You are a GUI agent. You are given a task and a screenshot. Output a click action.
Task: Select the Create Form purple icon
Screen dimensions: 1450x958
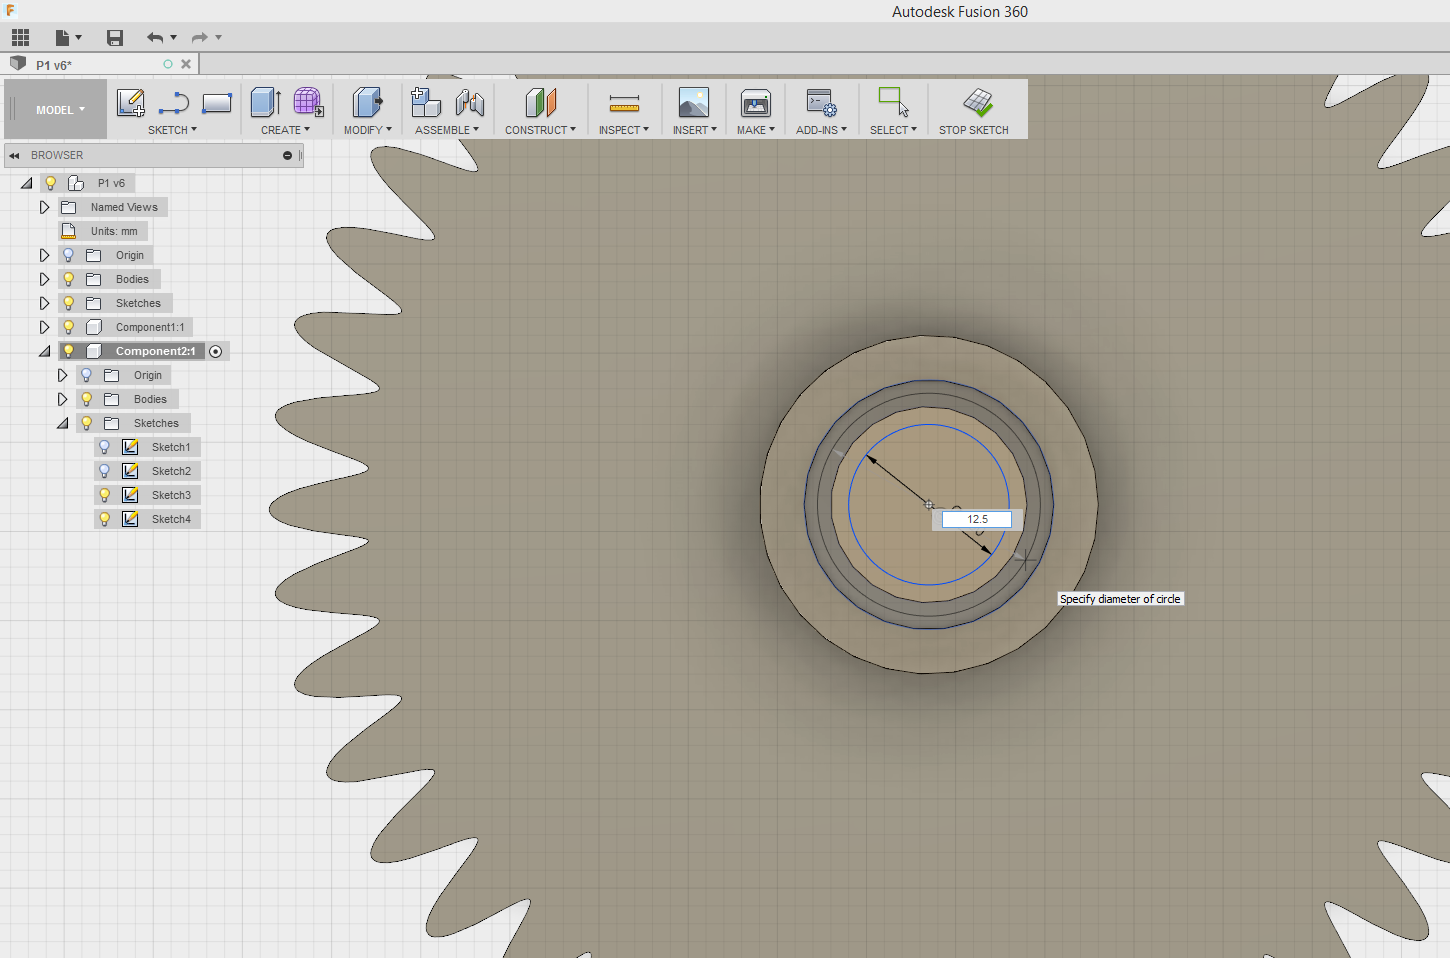click(x=308, y=102)
